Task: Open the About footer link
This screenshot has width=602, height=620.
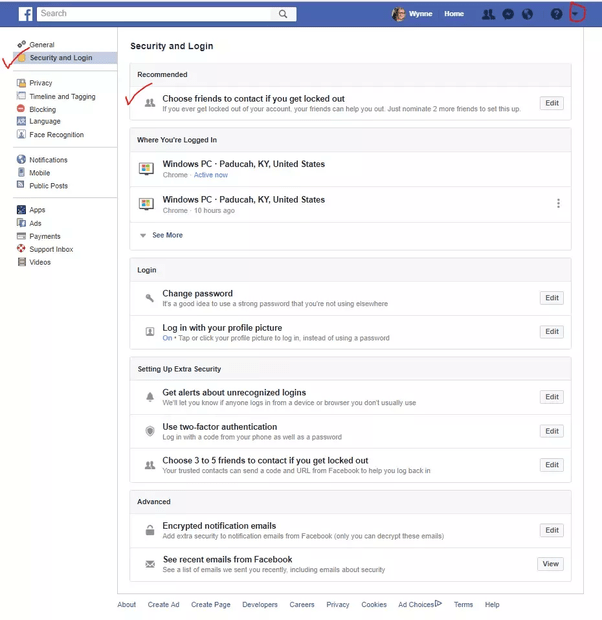Action: point(127,605)
